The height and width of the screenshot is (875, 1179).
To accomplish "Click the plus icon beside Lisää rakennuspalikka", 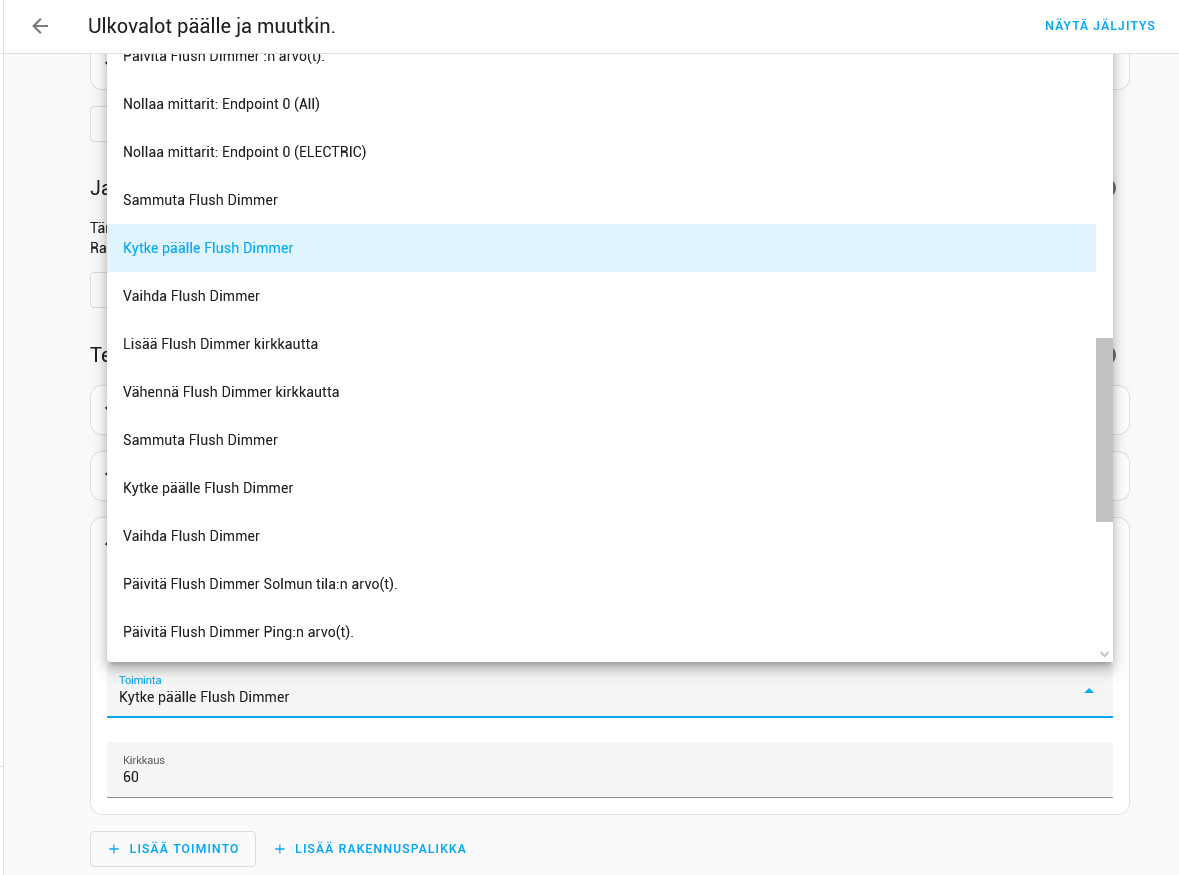I will click(280, 849).
